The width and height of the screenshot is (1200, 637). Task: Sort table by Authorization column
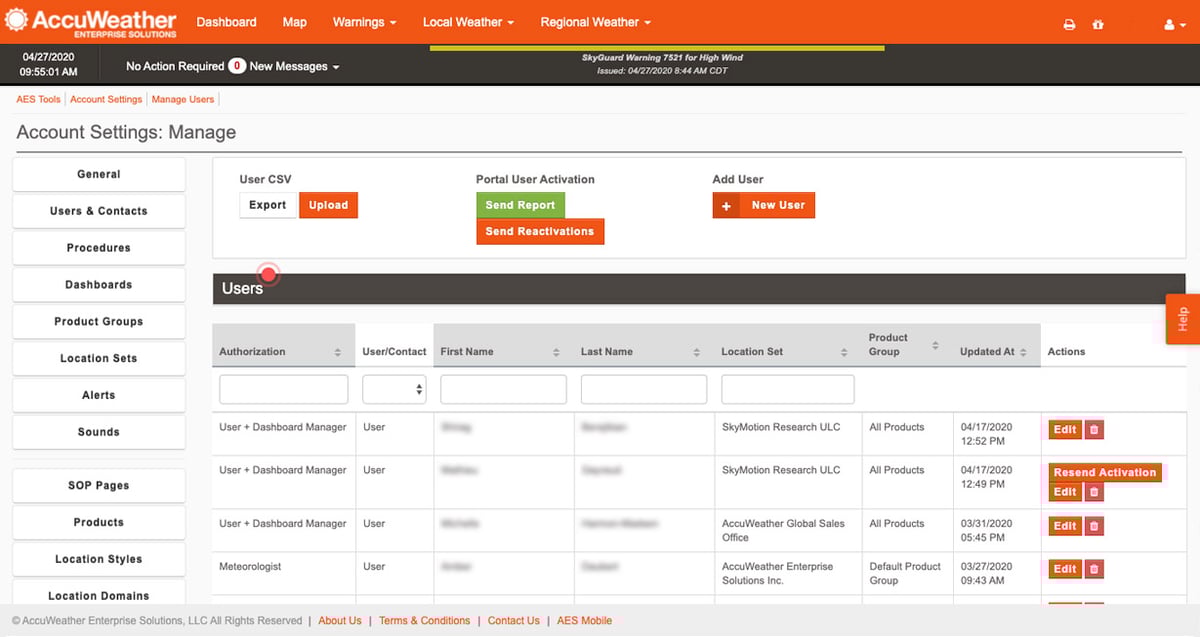coord(337,352)
